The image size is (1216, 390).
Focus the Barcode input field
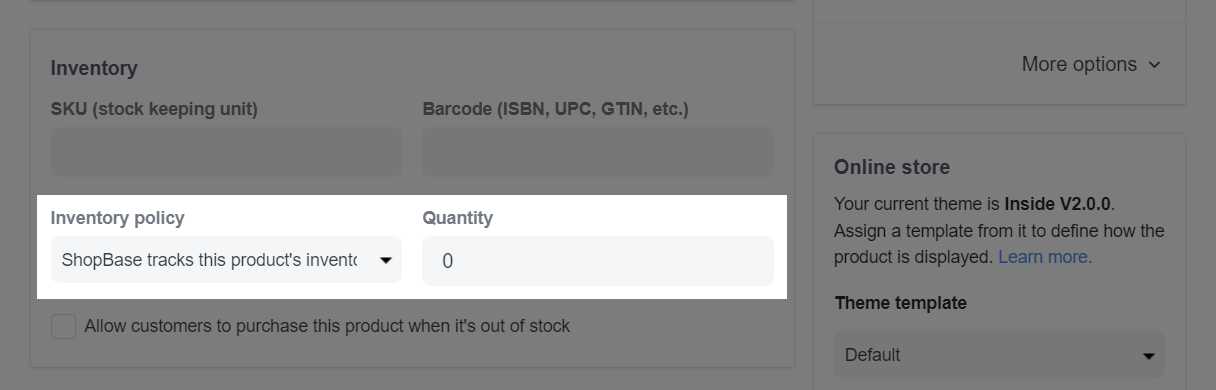(598, 152)
